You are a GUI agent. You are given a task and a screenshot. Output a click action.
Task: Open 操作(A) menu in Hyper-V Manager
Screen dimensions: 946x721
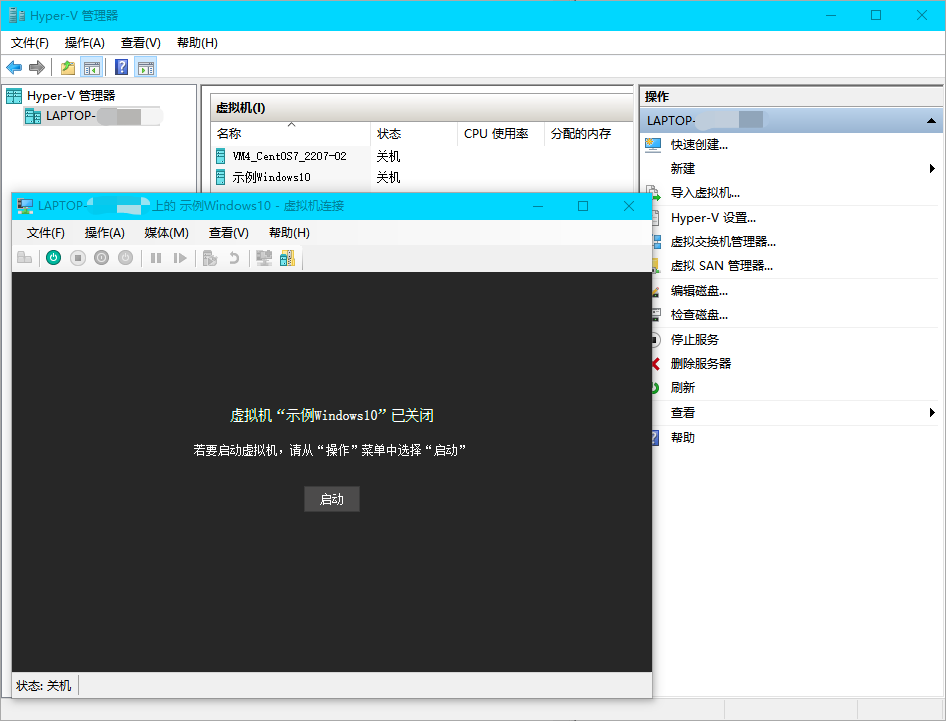(84, 43)
